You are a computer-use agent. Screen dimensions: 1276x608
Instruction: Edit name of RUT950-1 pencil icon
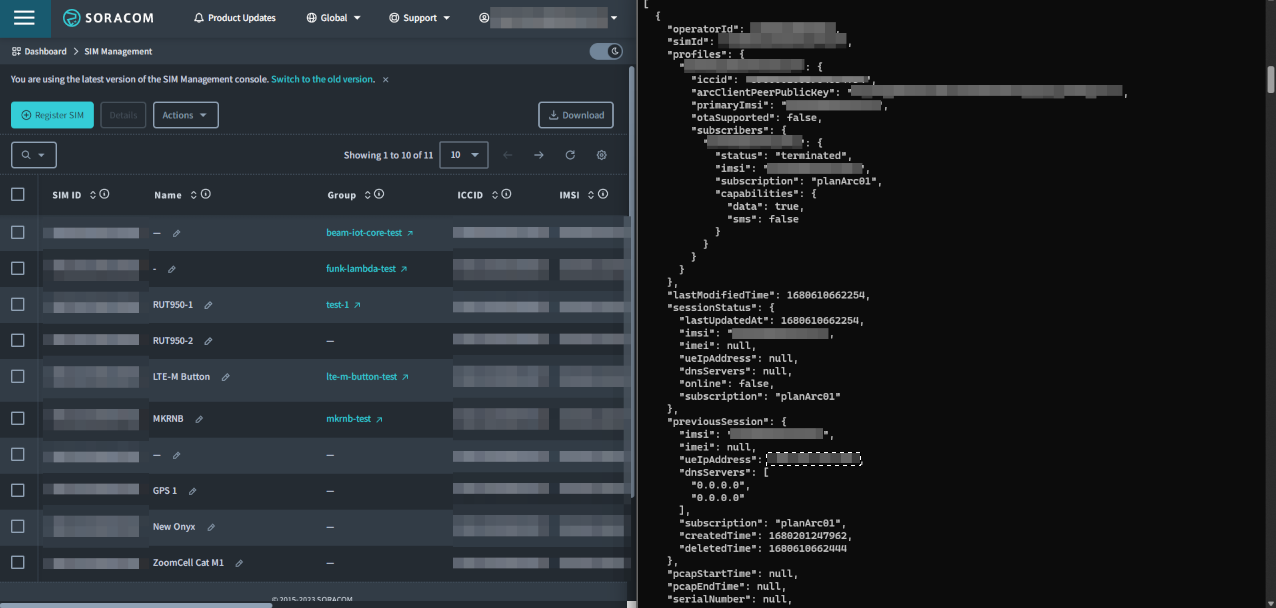point(208,305)
